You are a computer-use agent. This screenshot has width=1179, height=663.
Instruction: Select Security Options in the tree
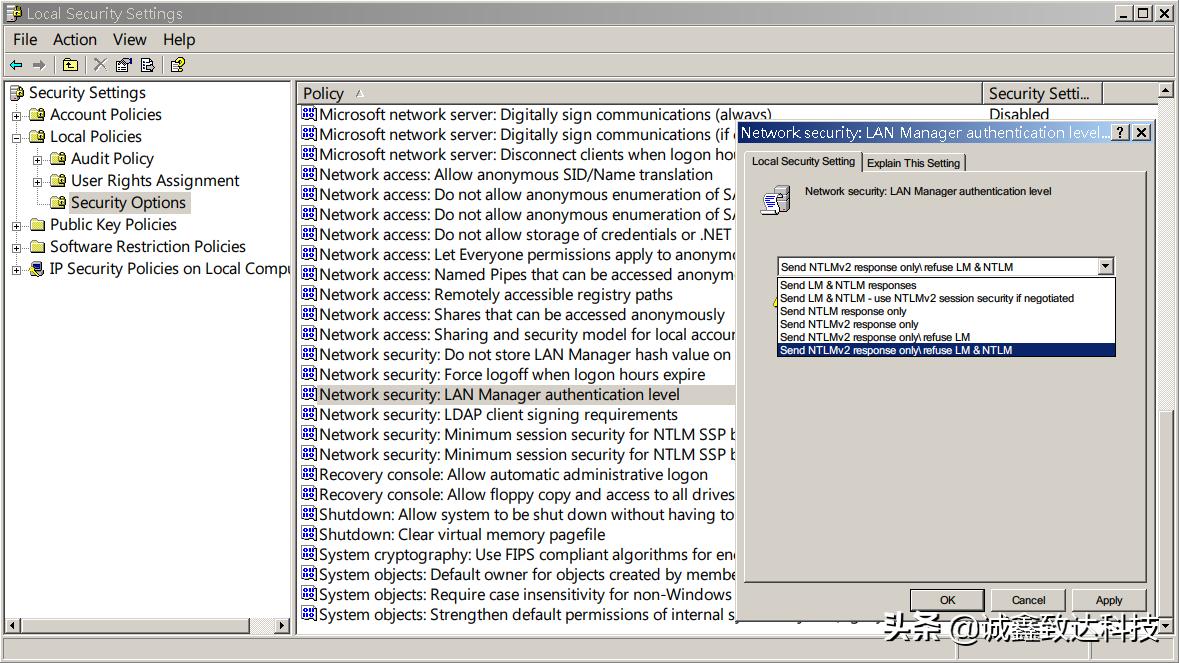click(x=128, y=203)
